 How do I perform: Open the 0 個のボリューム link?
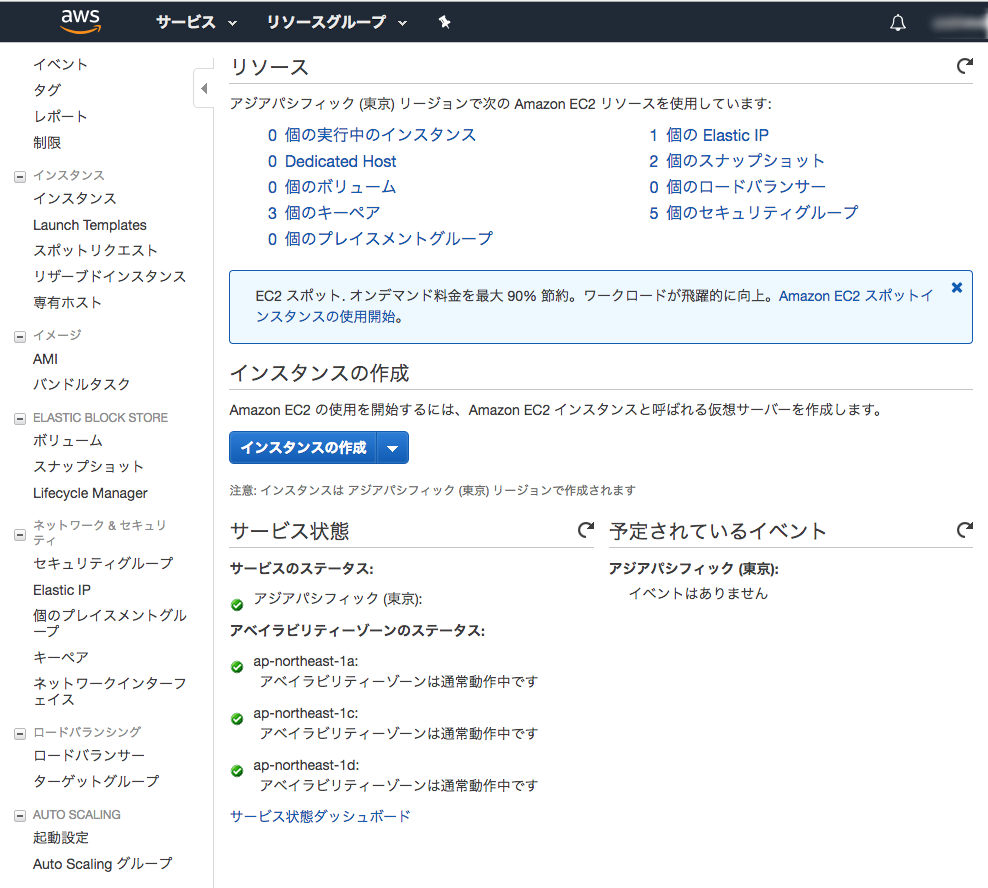pos(332,187)
